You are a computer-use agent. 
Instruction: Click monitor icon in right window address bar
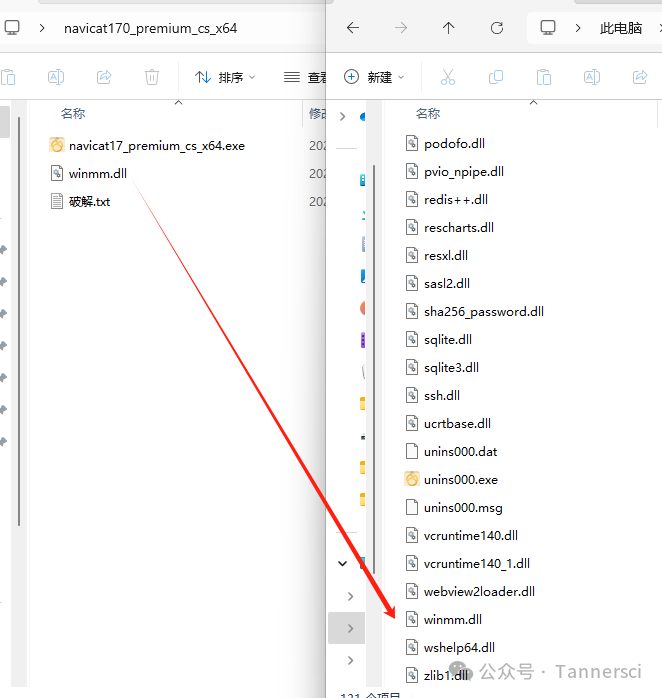548,28
